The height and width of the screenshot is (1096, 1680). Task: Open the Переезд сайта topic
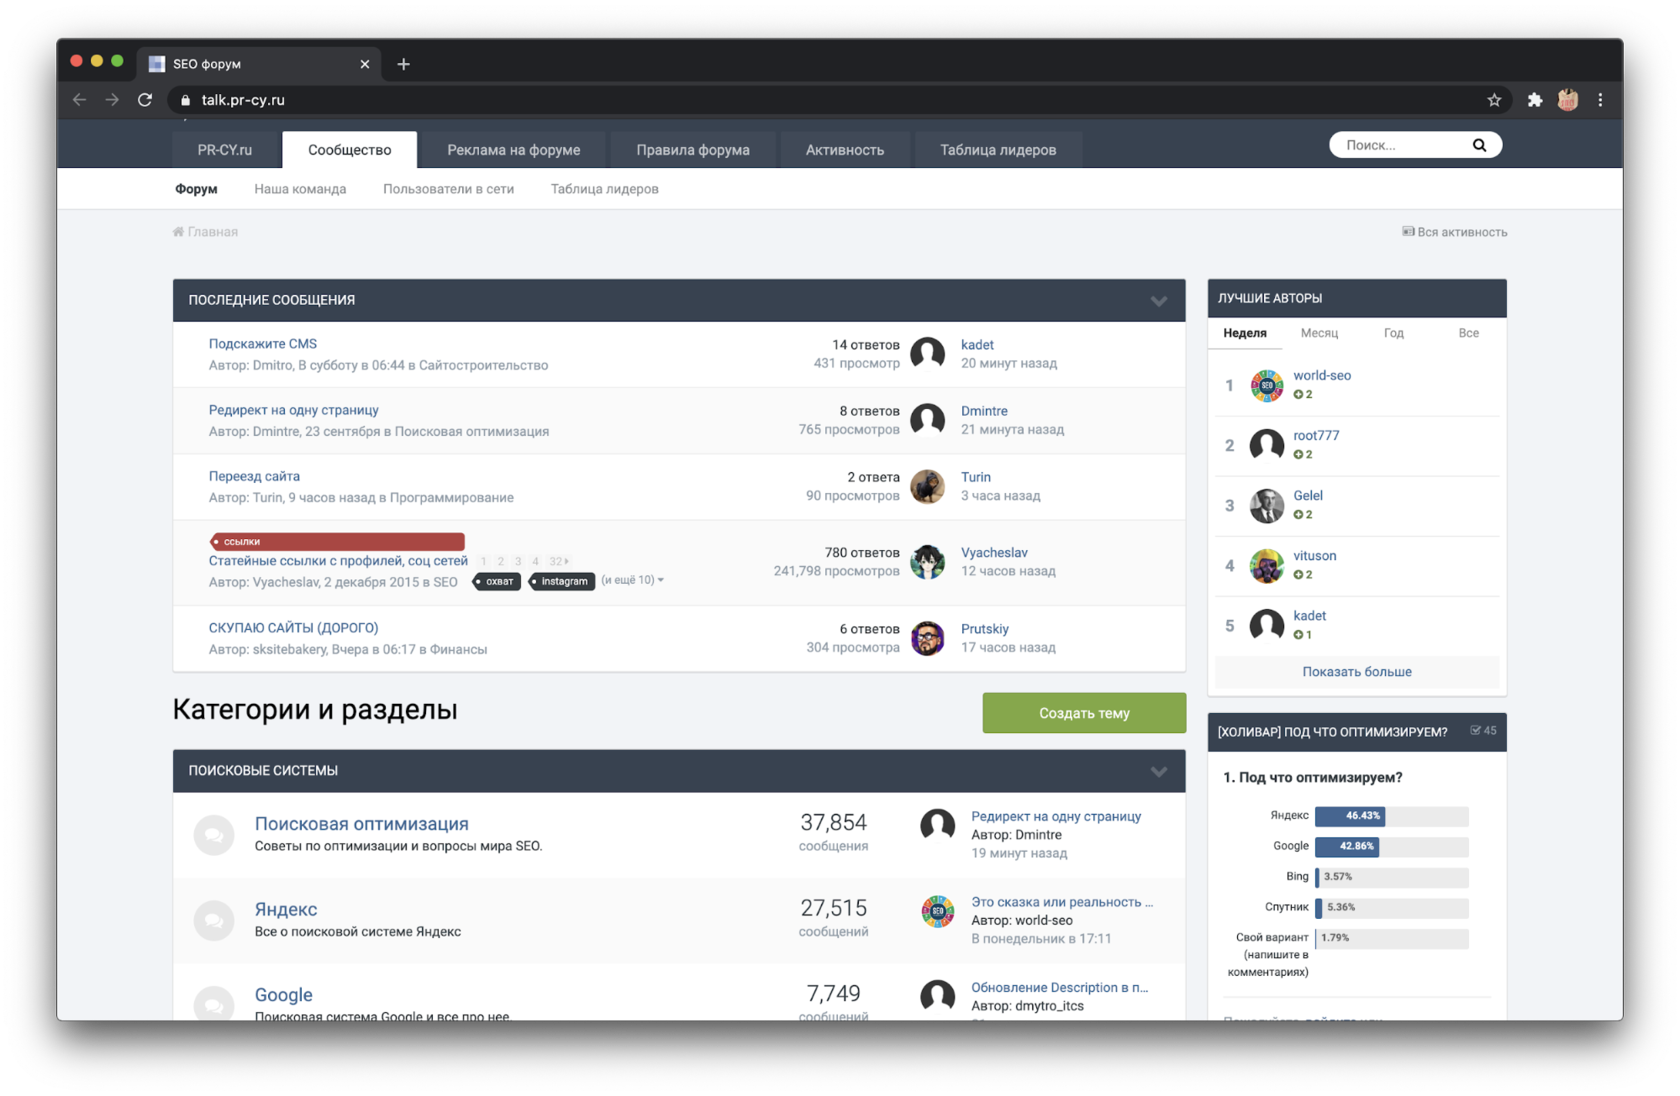click(254, 476)
